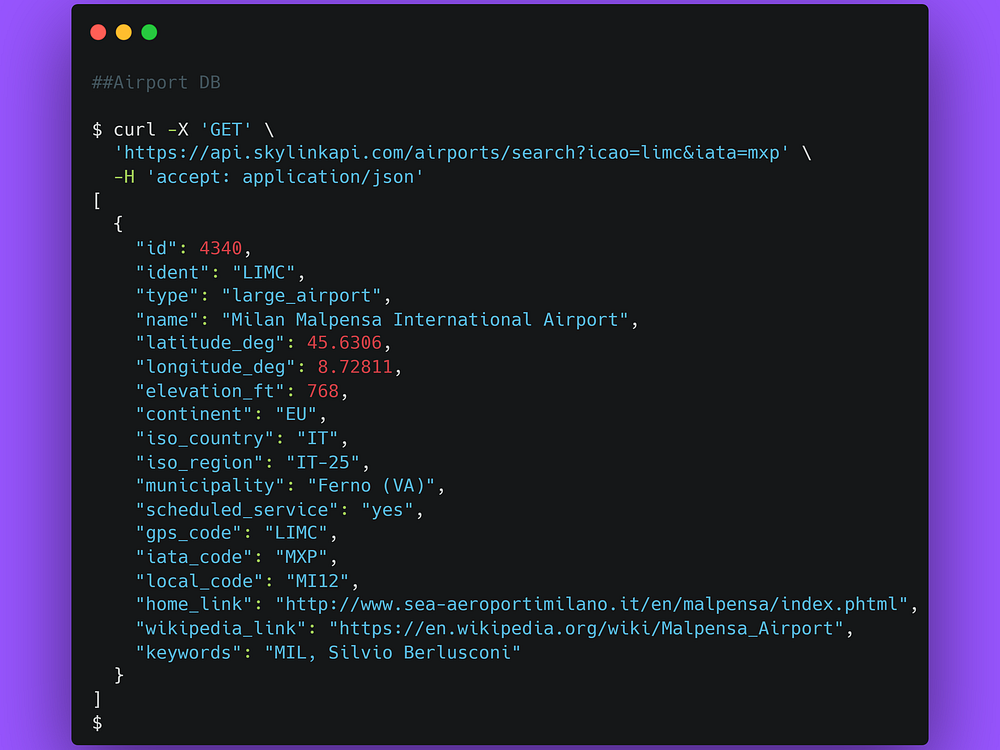The image size is (1000, 750).
Task: Click the "large_airport" type value
Action: [301, 296]
